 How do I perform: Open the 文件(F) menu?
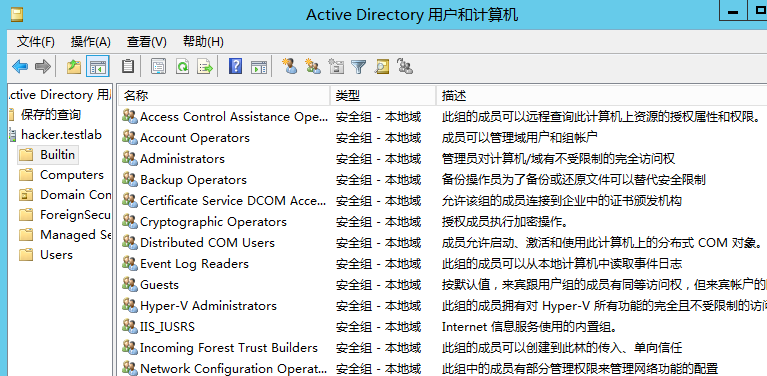coord(36,42)
